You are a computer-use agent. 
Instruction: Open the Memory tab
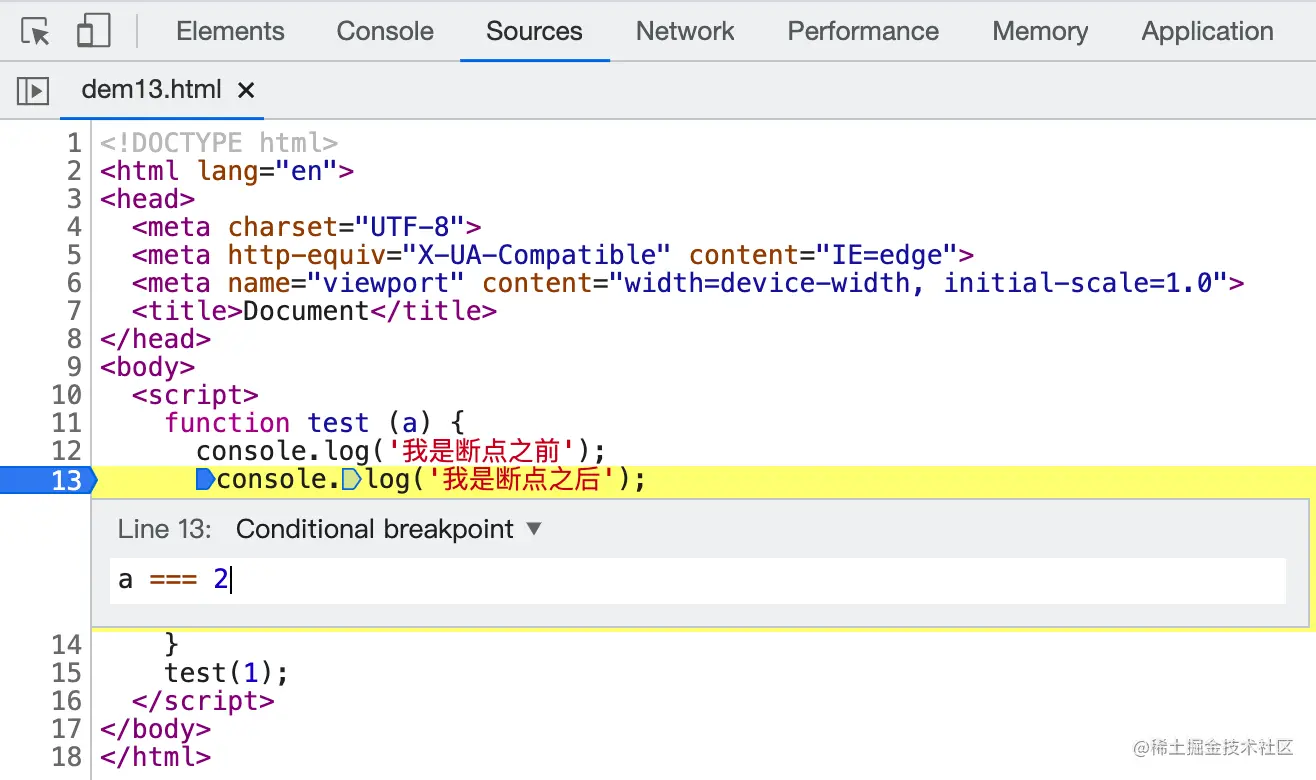click(1040, 31)
